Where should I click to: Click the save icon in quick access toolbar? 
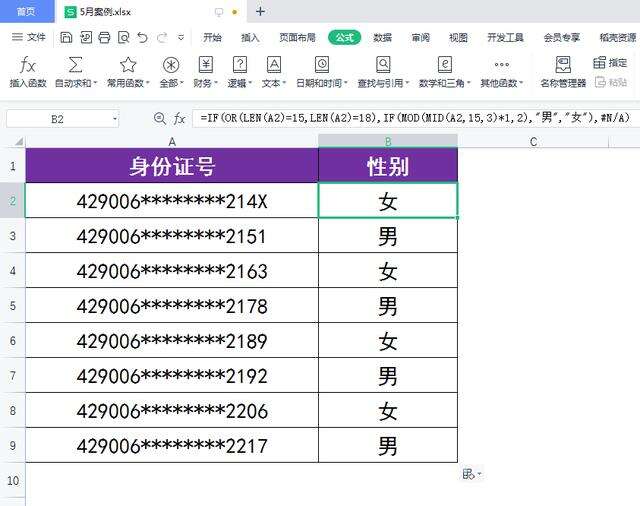click(66, 38)
